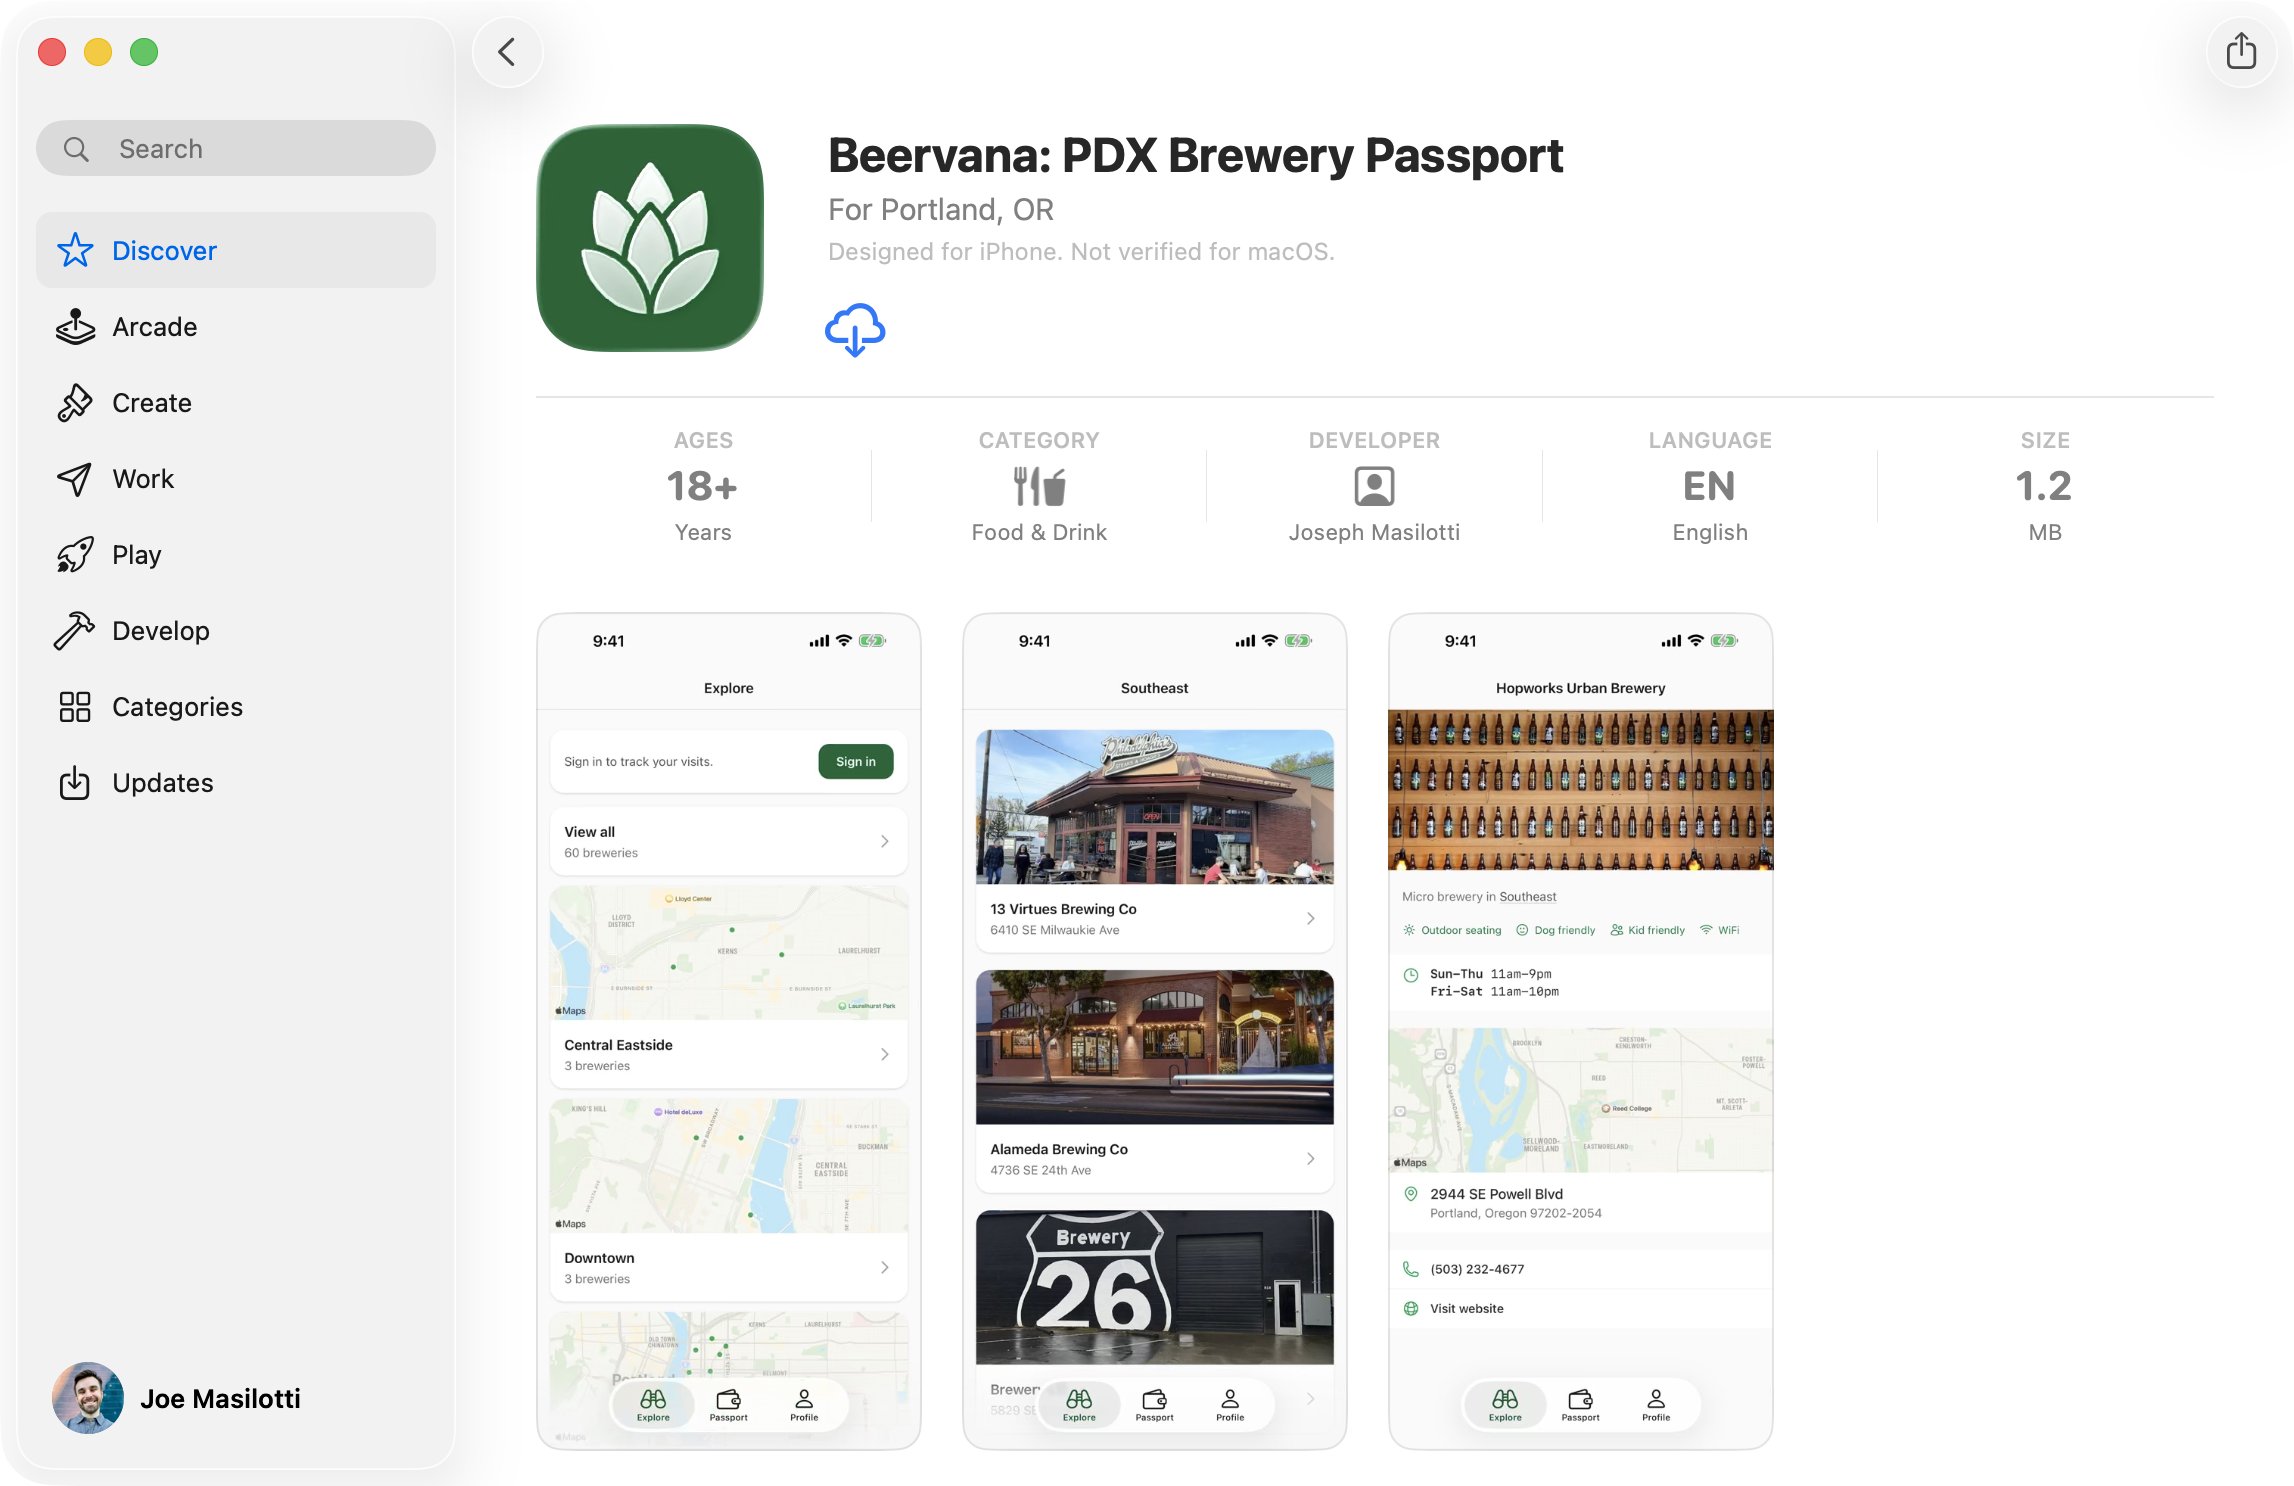Select Develop in the sidebar
The image size is (2294, 1486).
tap(236, 631)
